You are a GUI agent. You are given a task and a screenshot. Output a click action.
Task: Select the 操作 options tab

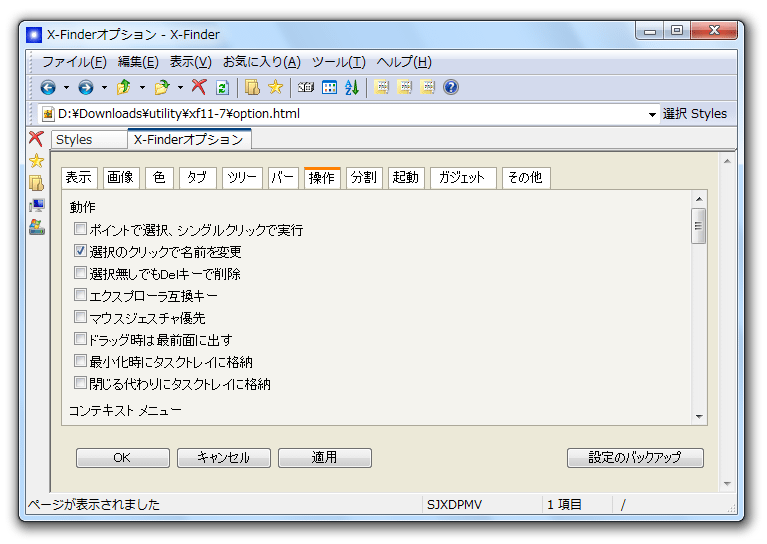coord(322,178)
